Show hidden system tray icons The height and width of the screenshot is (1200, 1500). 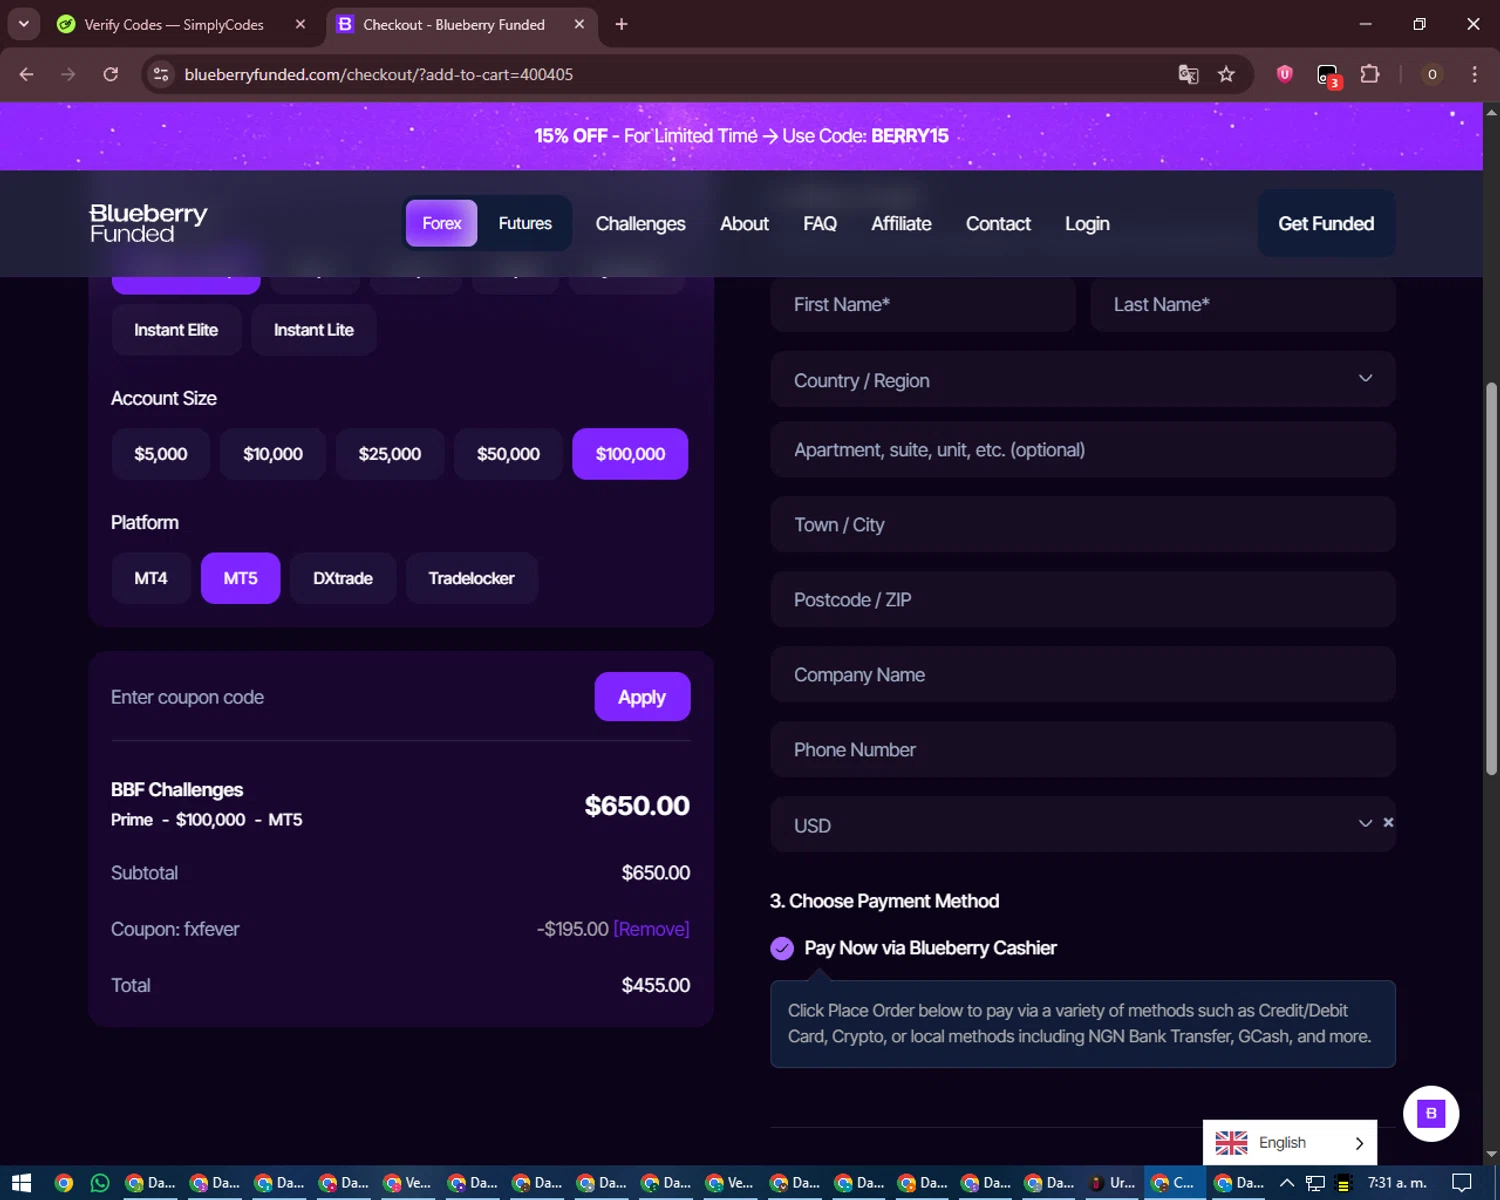coord(1286,1183)
